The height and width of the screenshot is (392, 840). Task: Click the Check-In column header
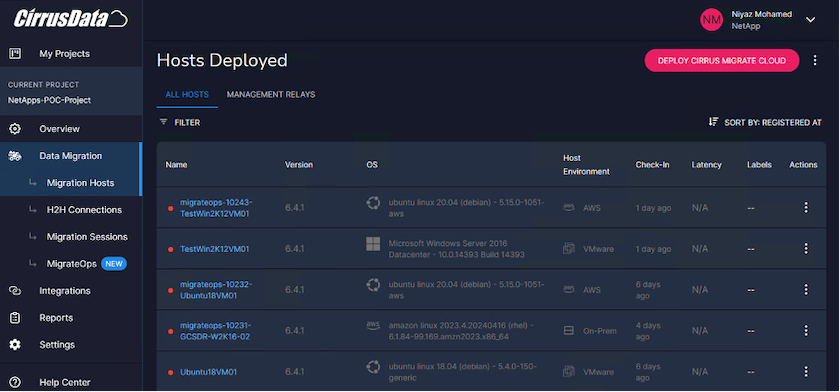point(652,165)
